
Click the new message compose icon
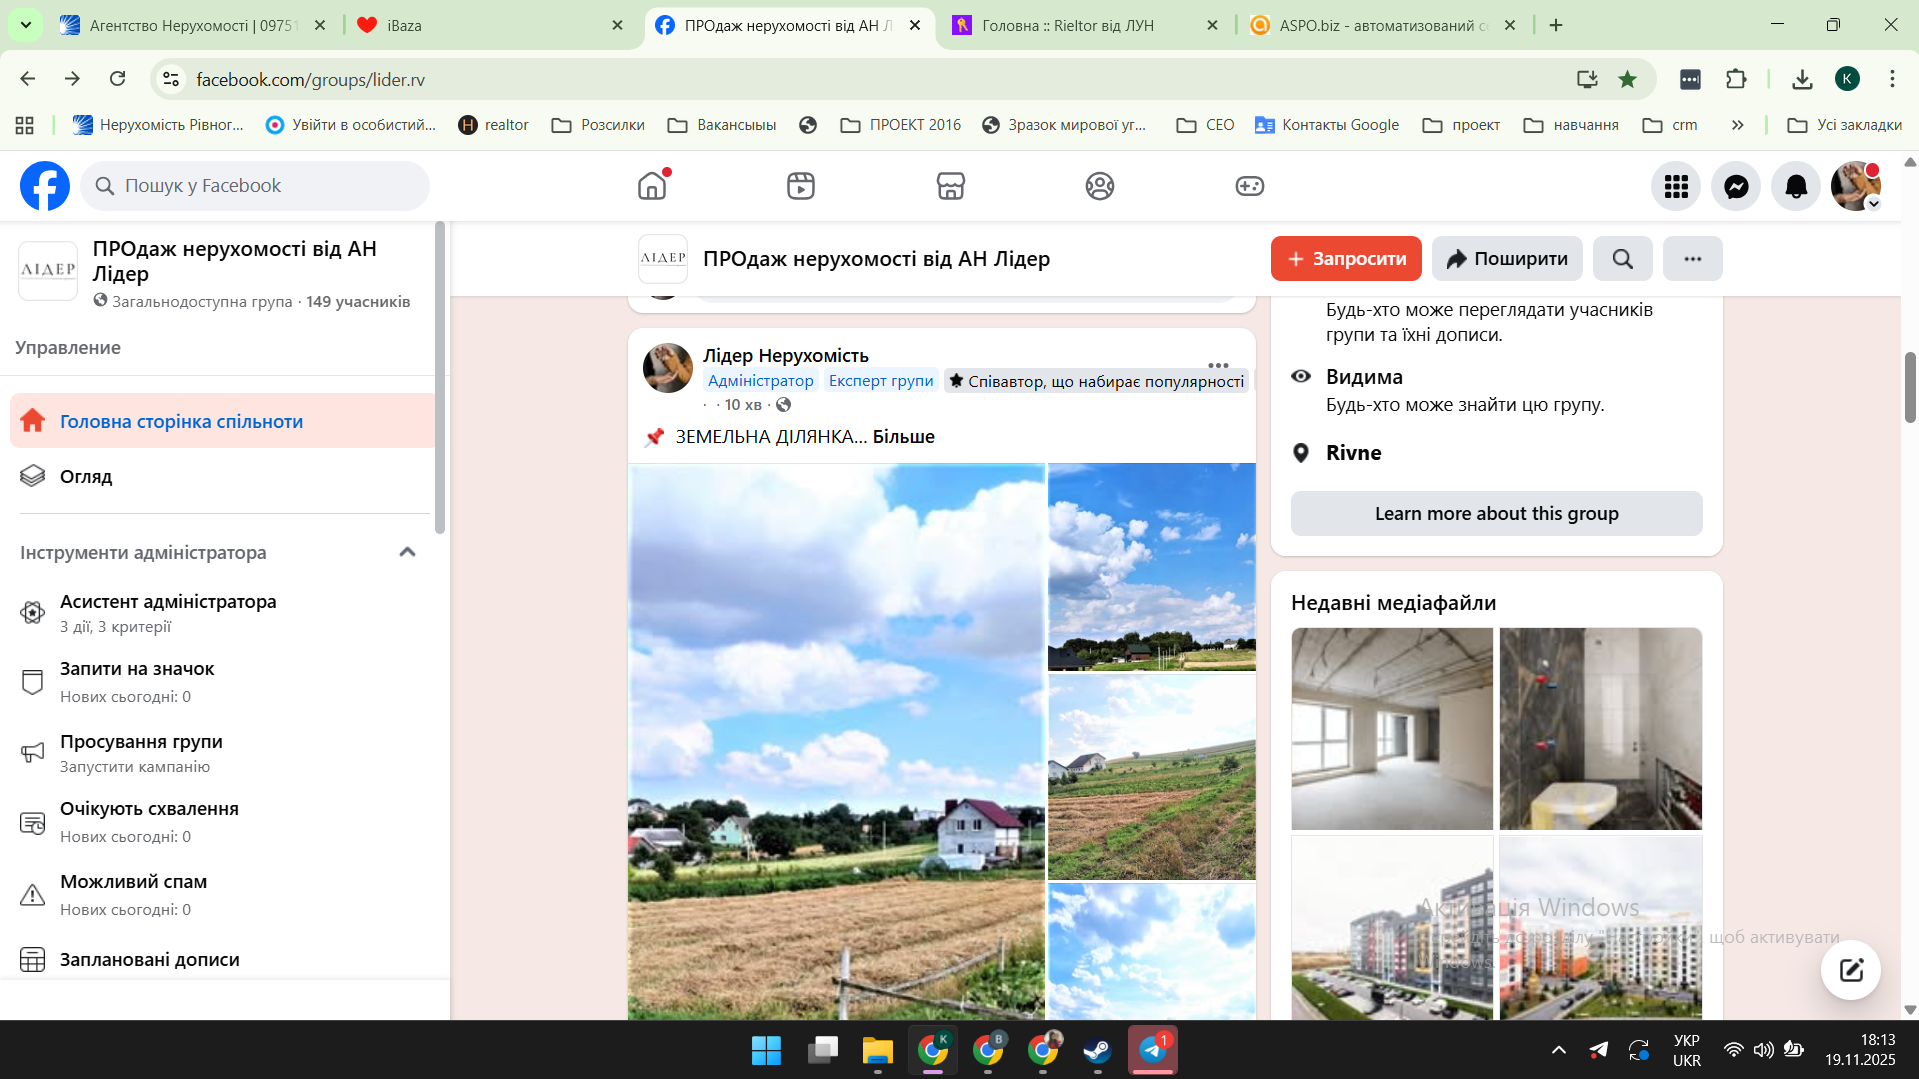(x=1850, y=969)
